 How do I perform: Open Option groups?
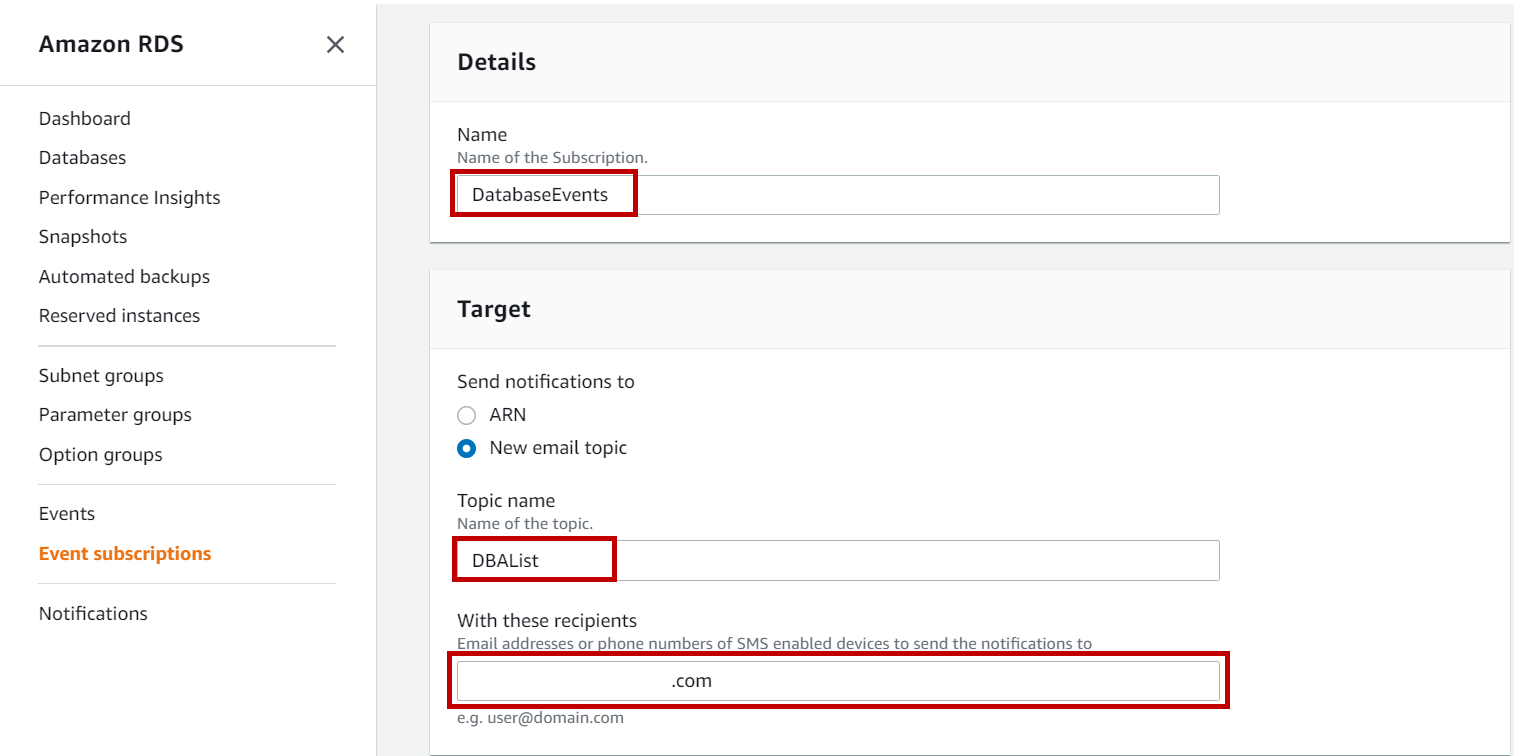pos(101,455)
